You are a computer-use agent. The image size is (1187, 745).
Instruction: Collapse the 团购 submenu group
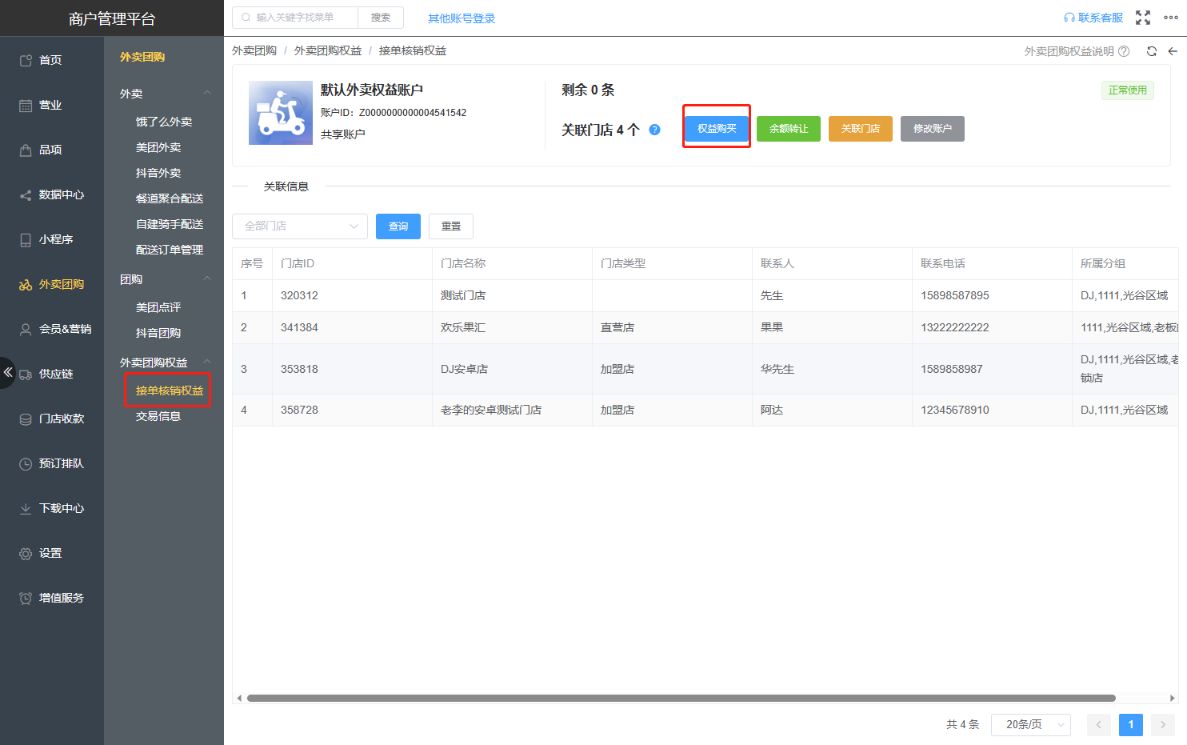(207, 279)
